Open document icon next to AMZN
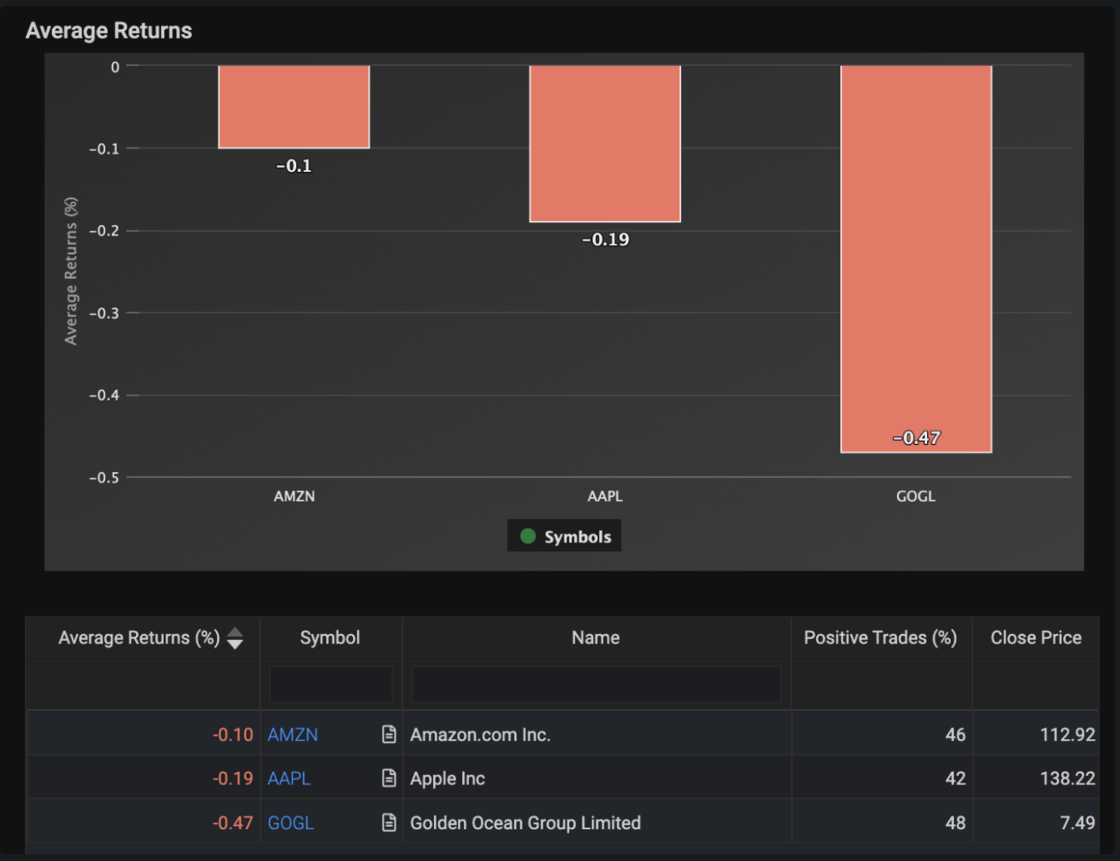Image resolution: width=1120 pixels, height=861 pixels. point(389,734)
